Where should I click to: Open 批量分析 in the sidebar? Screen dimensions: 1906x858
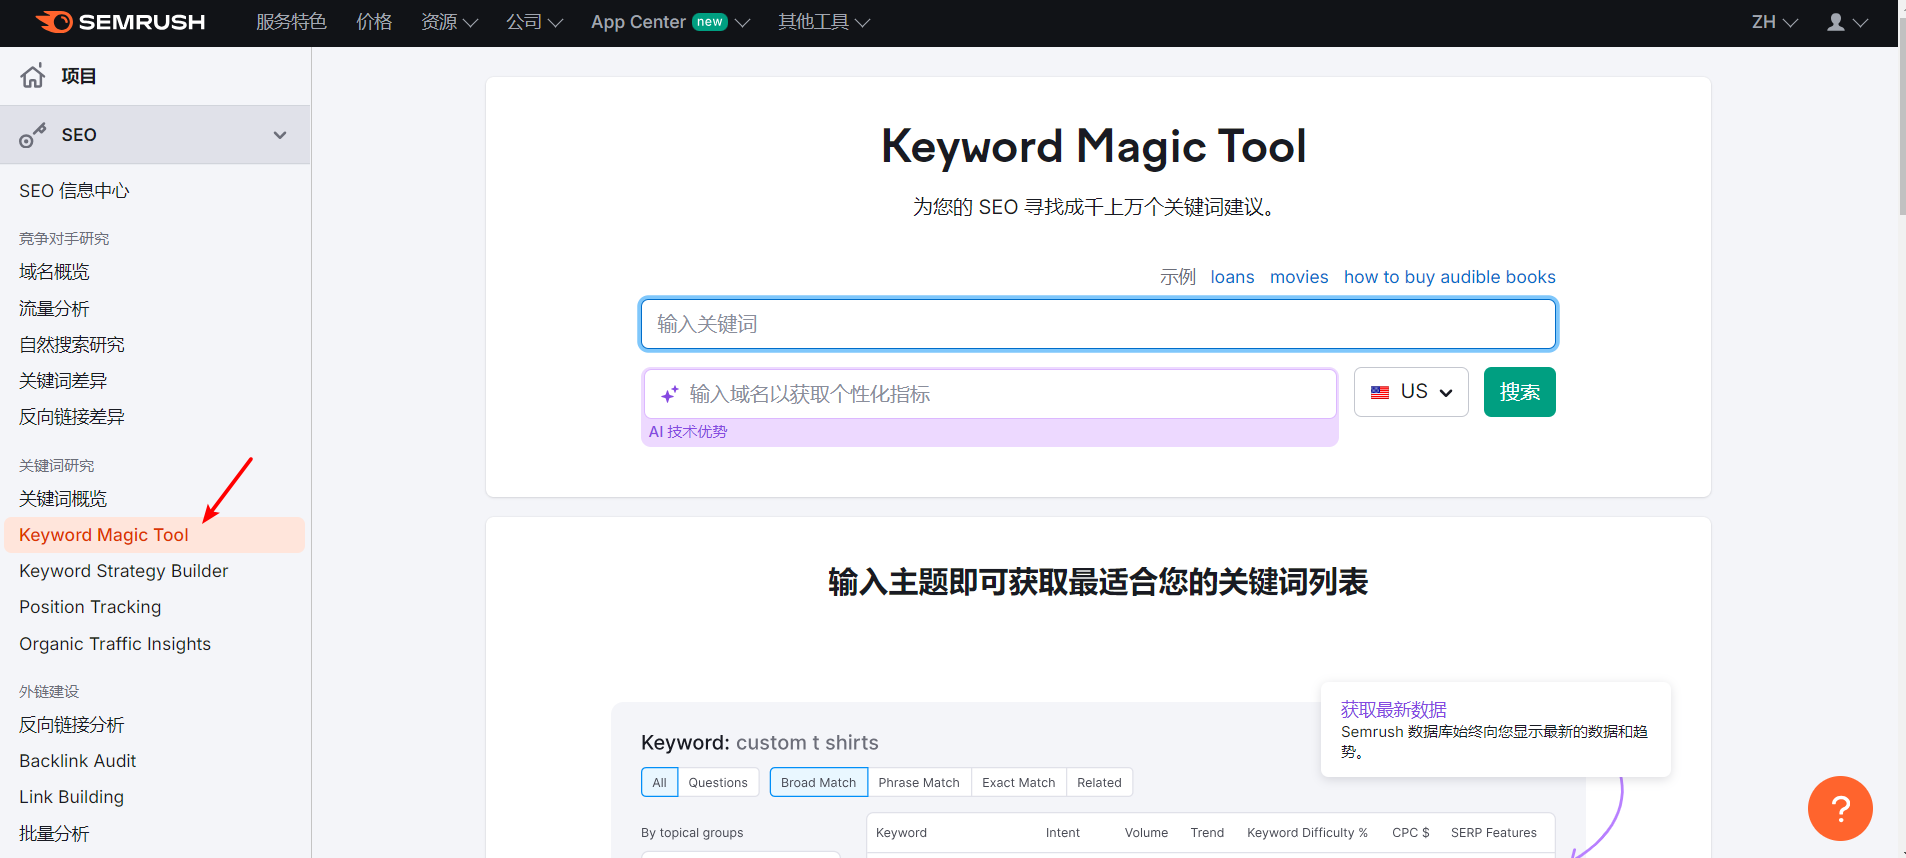coord(54,834)
